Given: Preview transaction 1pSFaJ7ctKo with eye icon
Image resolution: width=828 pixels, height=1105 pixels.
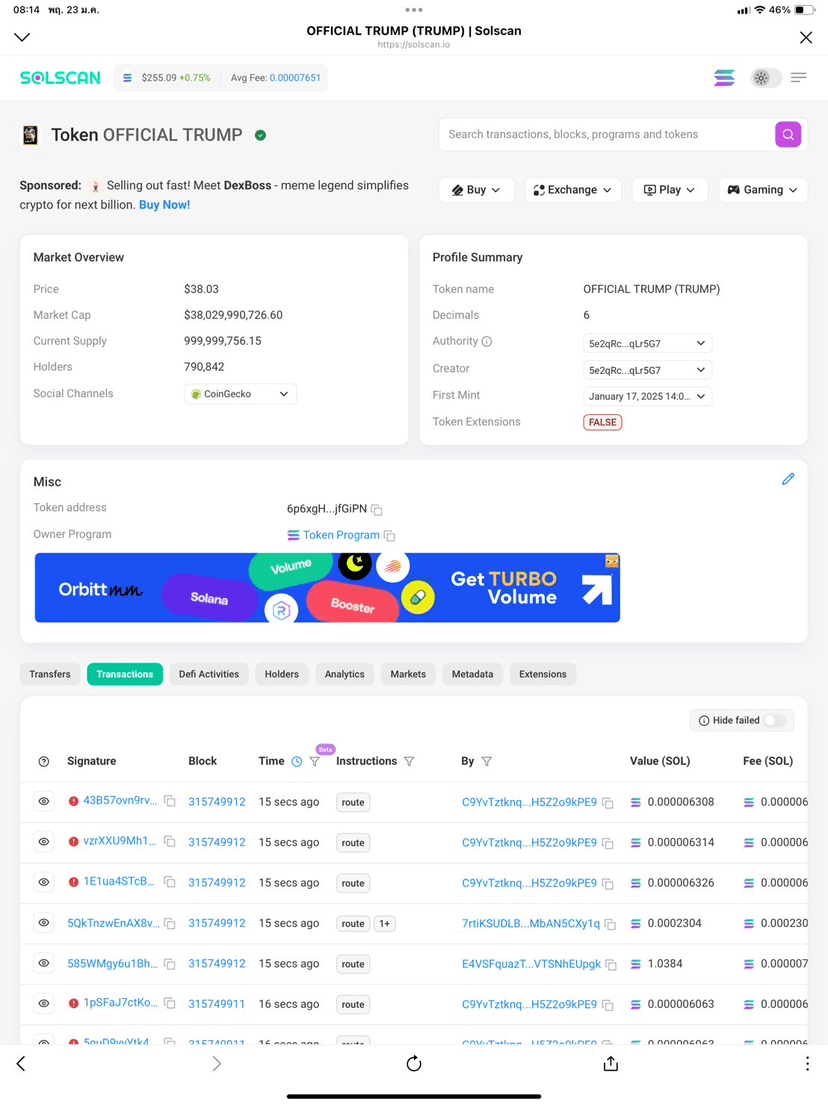Looking at the screenshot, I should click(44, 1004).
